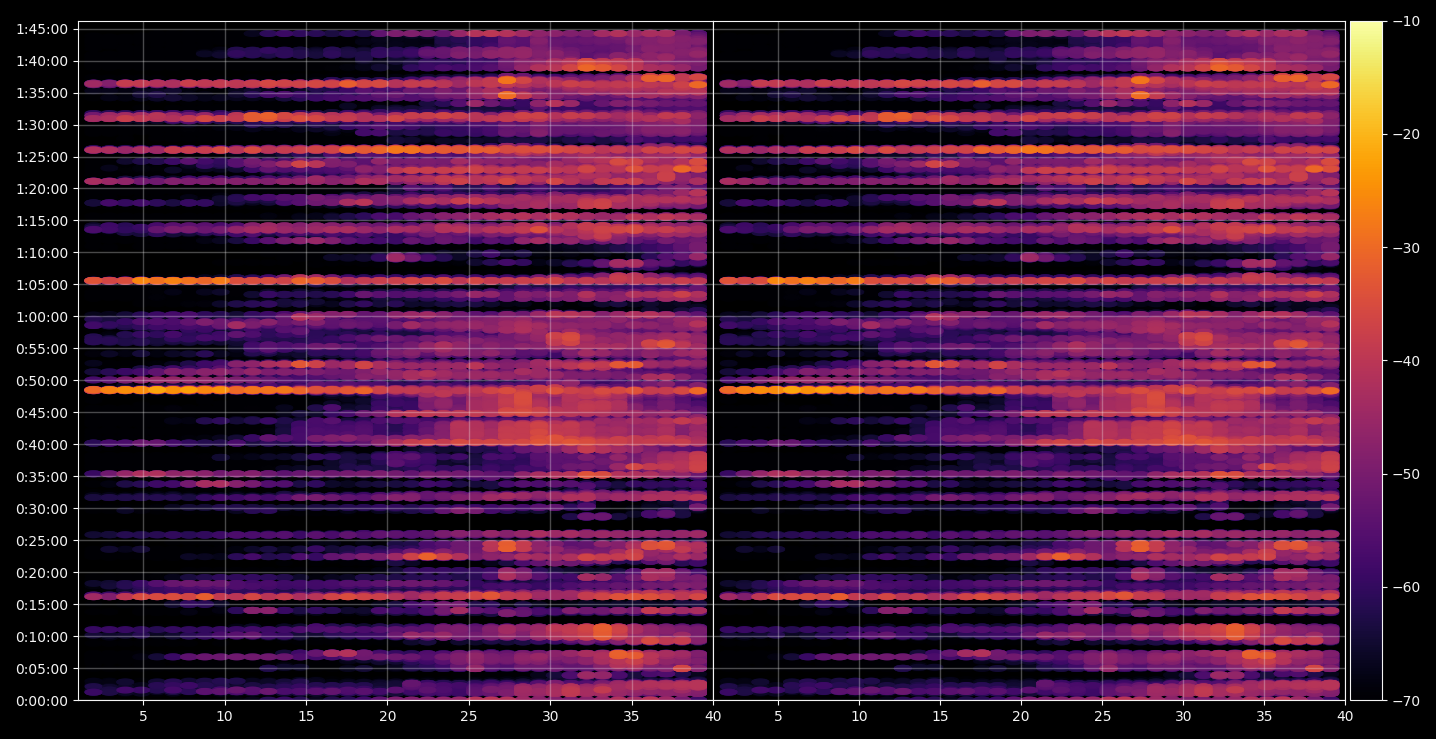Click x-axis label 10 of right spectrogram
This screenshot has height=739, width=1436.
coord(858,716)
